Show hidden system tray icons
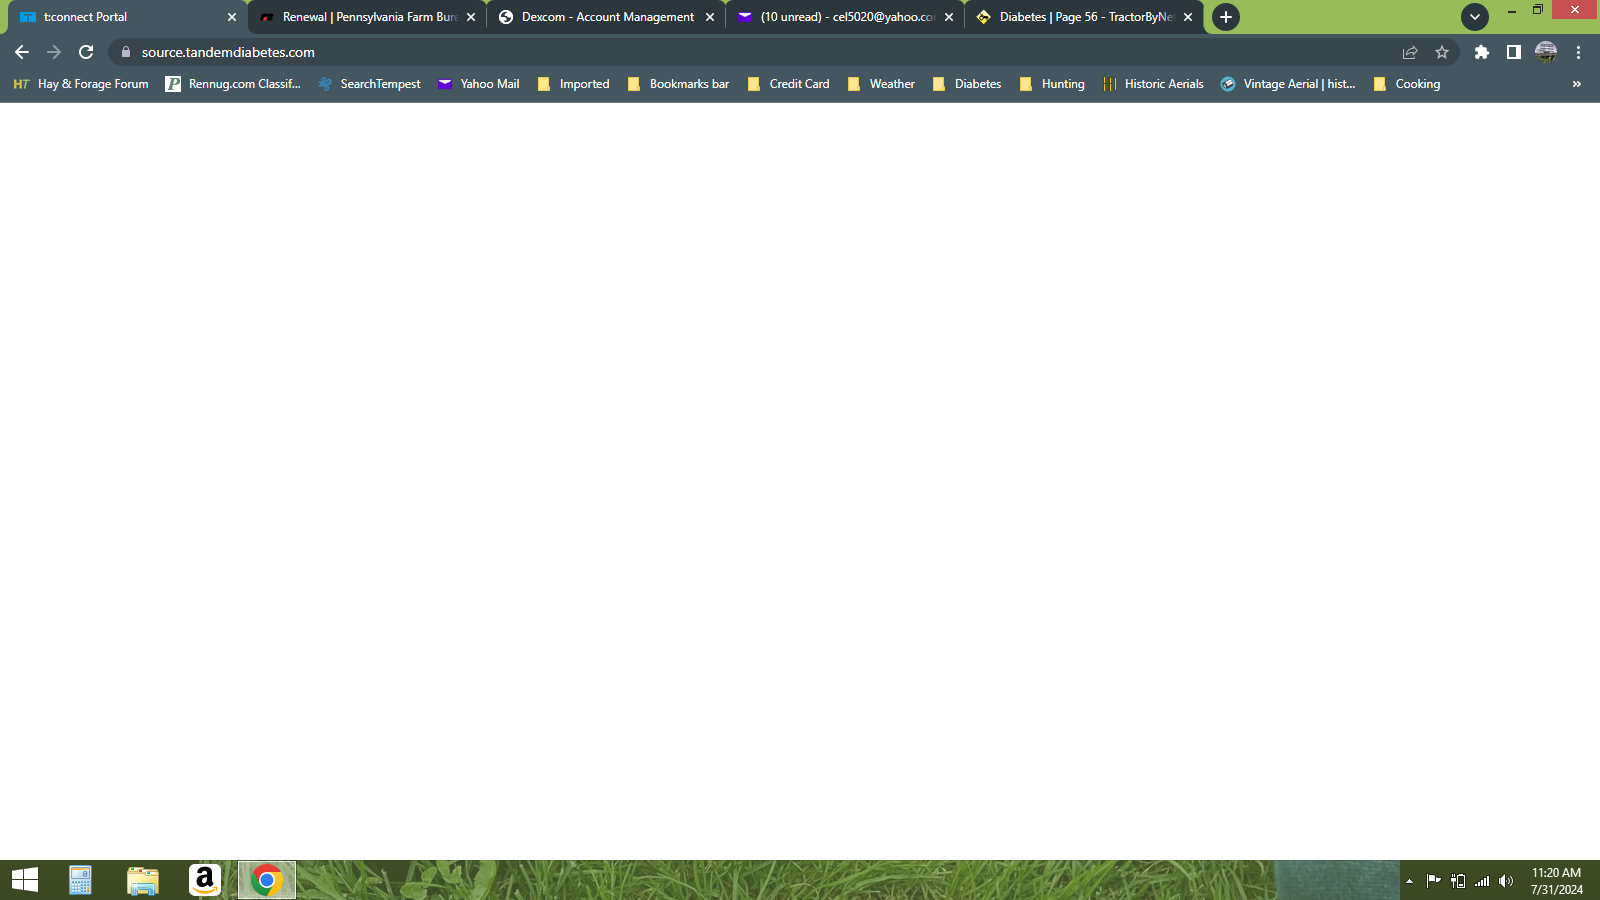This screenshot has width=1600, height=900. pos(1409,881)
